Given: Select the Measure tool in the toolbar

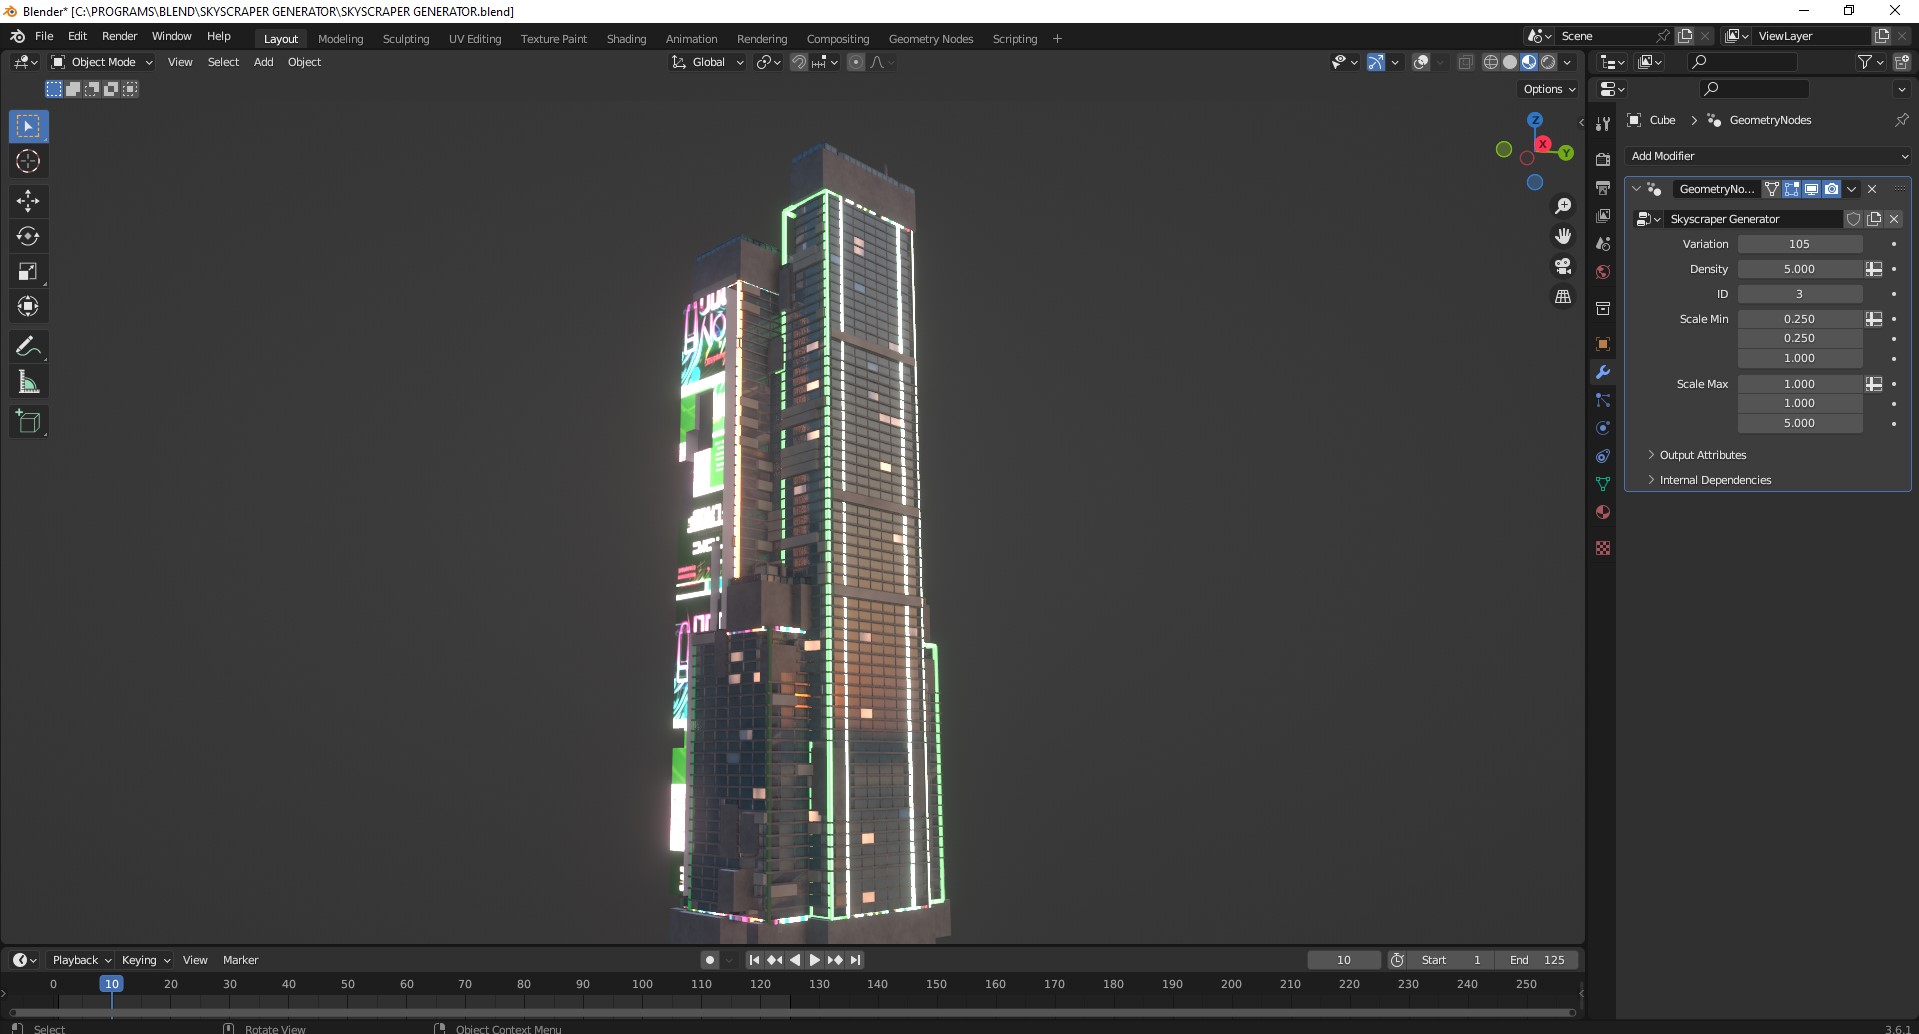Looking at the screenshot, I should (x=28, y=381).
